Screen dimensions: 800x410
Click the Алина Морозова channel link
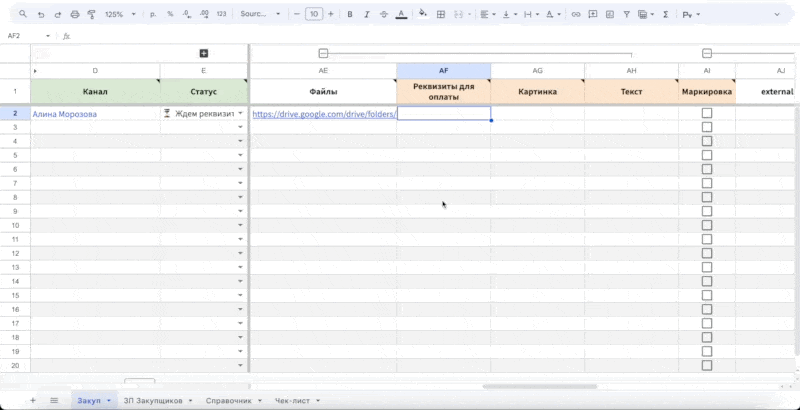64,114
